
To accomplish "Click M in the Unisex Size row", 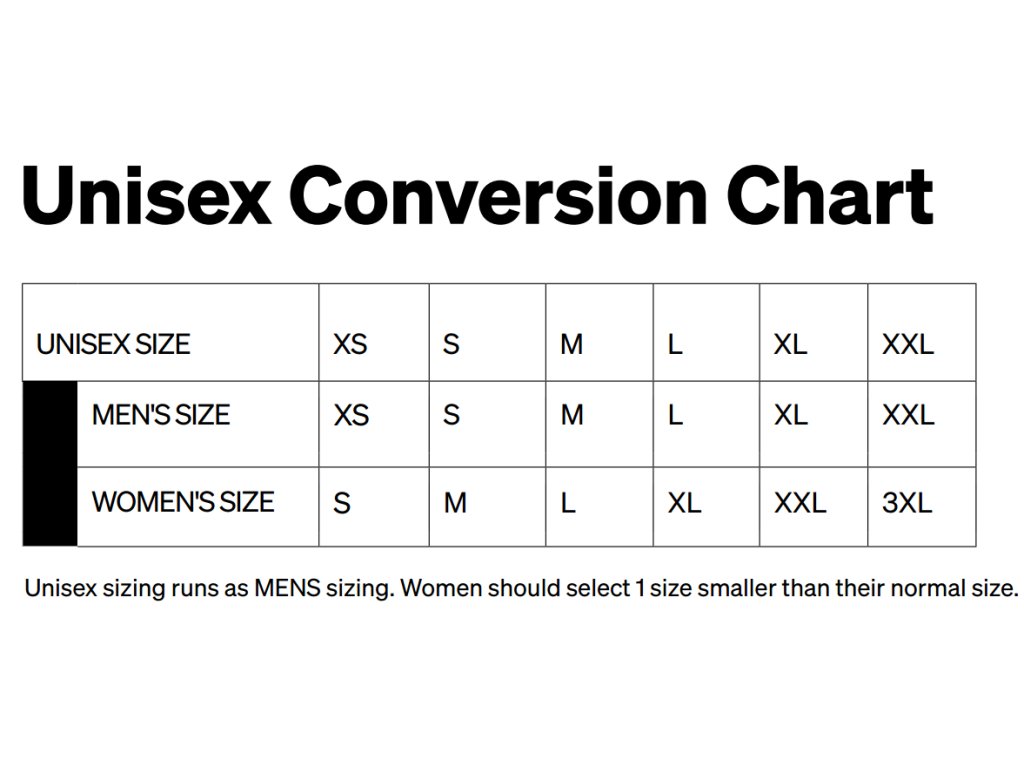I will (x=571, y=344).
